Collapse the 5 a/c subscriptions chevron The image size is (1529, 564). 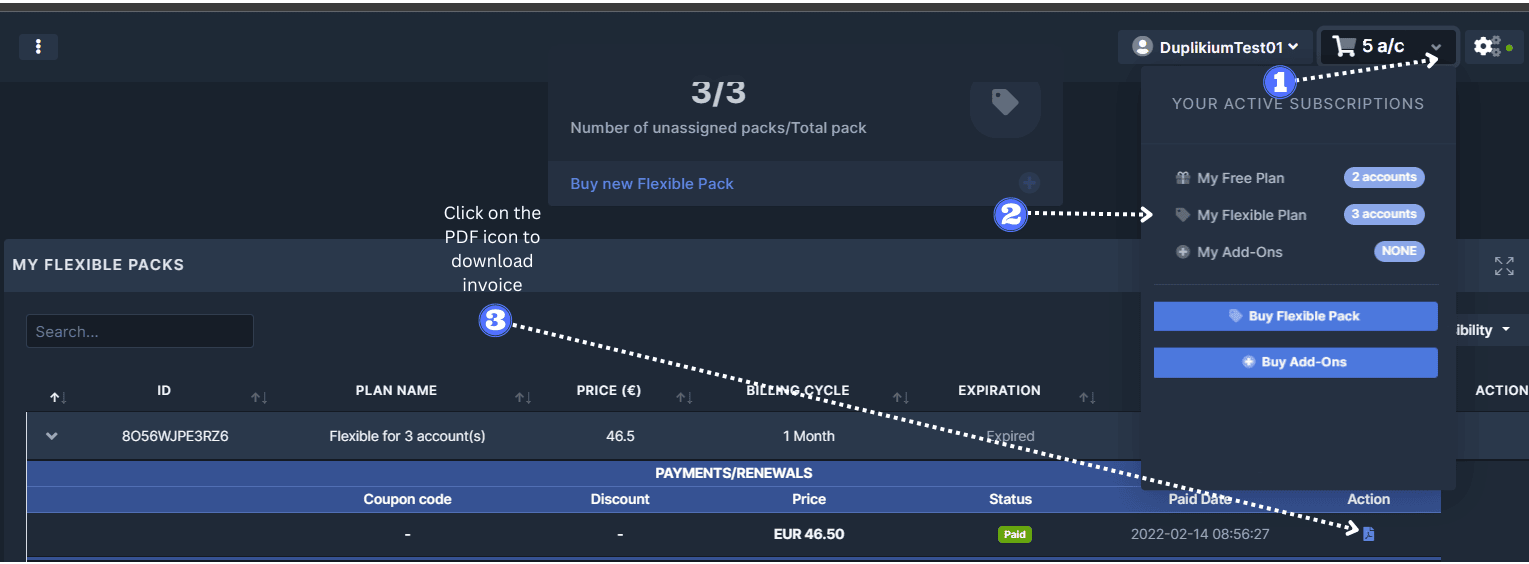pos(1436,48)
